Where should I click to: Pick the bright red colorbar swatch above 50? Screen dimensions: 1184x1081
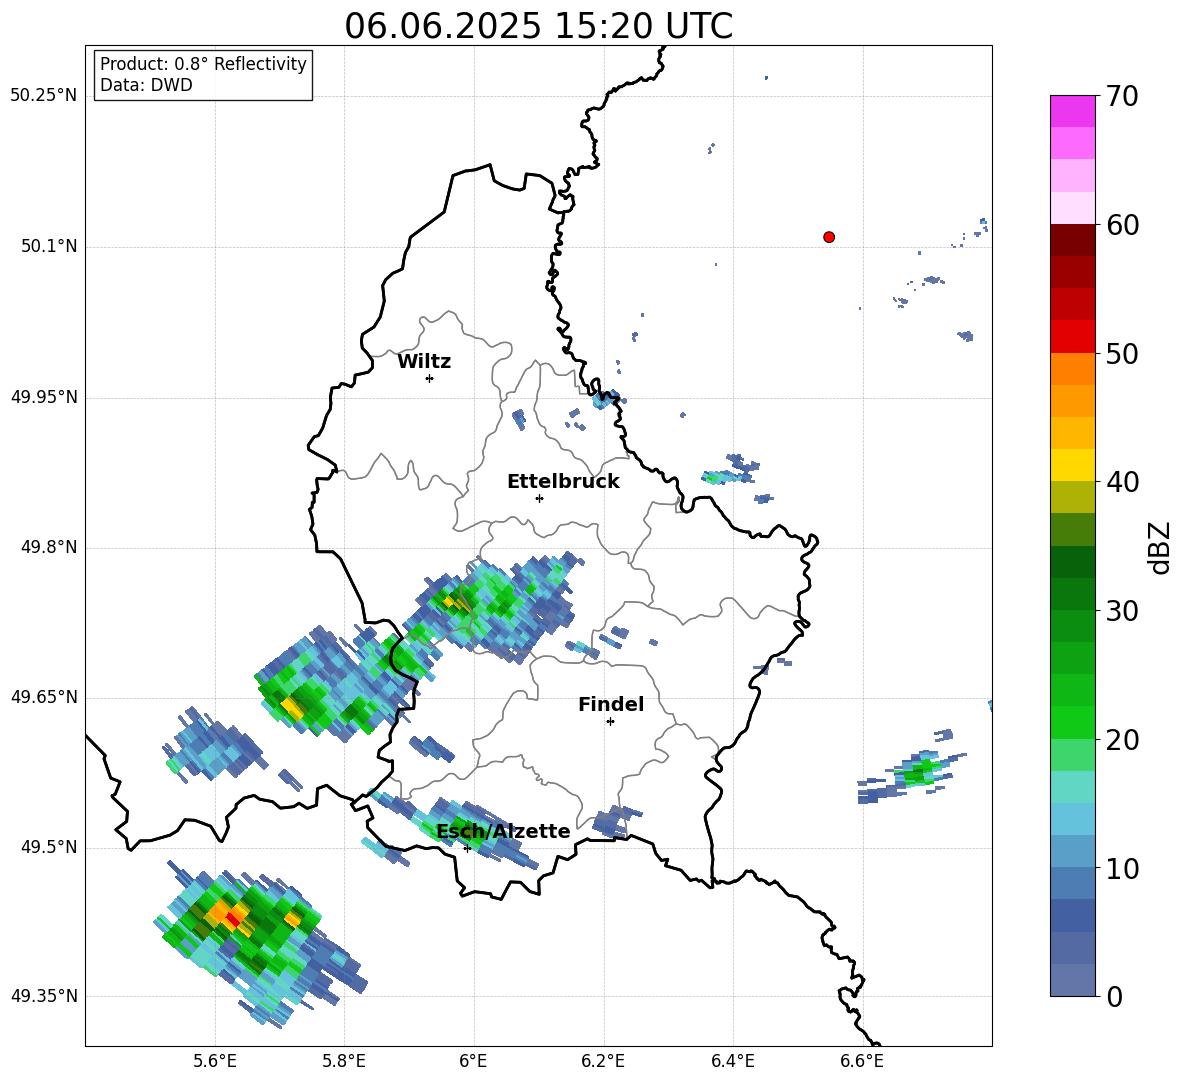click(1072, 336)
